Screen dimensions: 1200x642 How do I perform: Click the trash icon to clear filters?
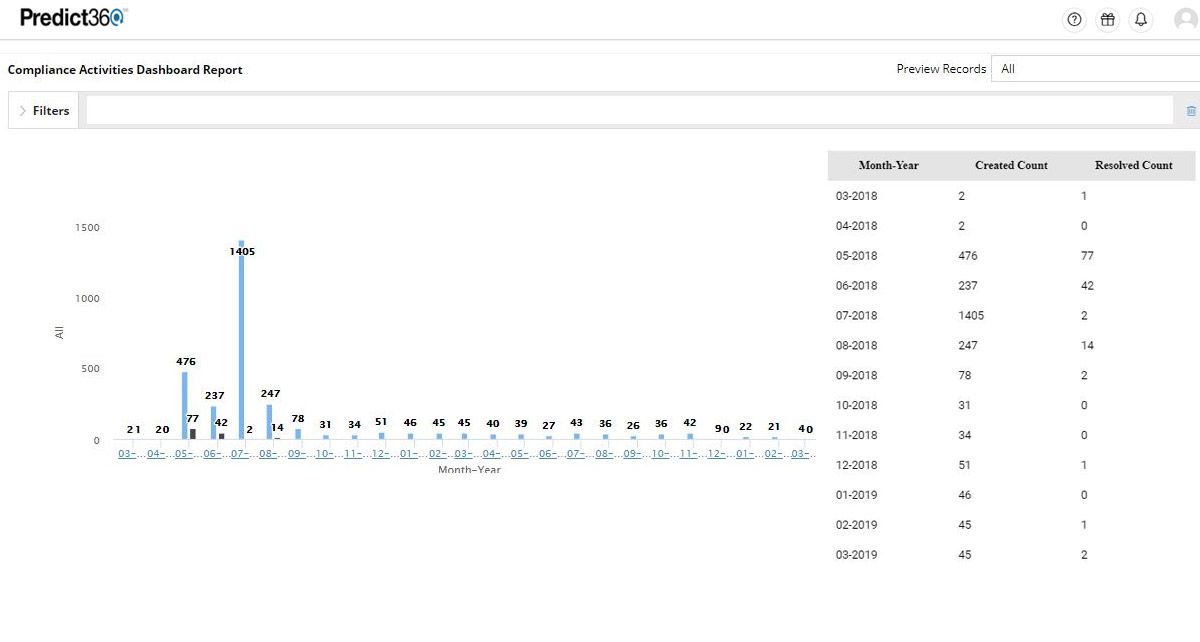1191,111
